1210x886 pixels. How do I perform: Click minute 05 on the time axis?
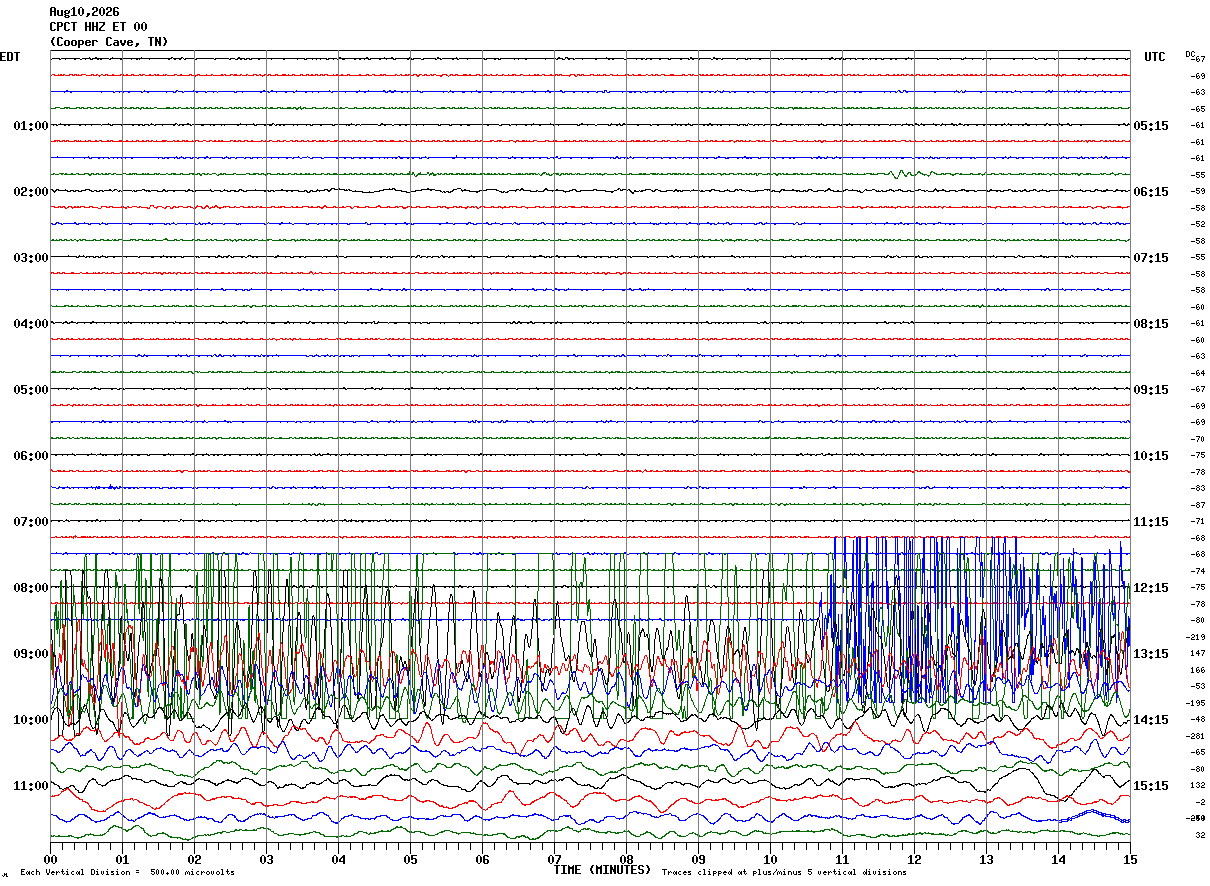[x=410, y=859]
